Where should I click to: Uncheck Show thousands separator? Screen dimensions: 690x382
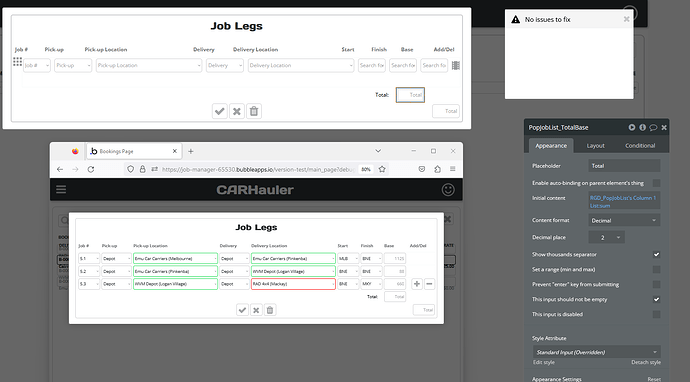[656, 254]
